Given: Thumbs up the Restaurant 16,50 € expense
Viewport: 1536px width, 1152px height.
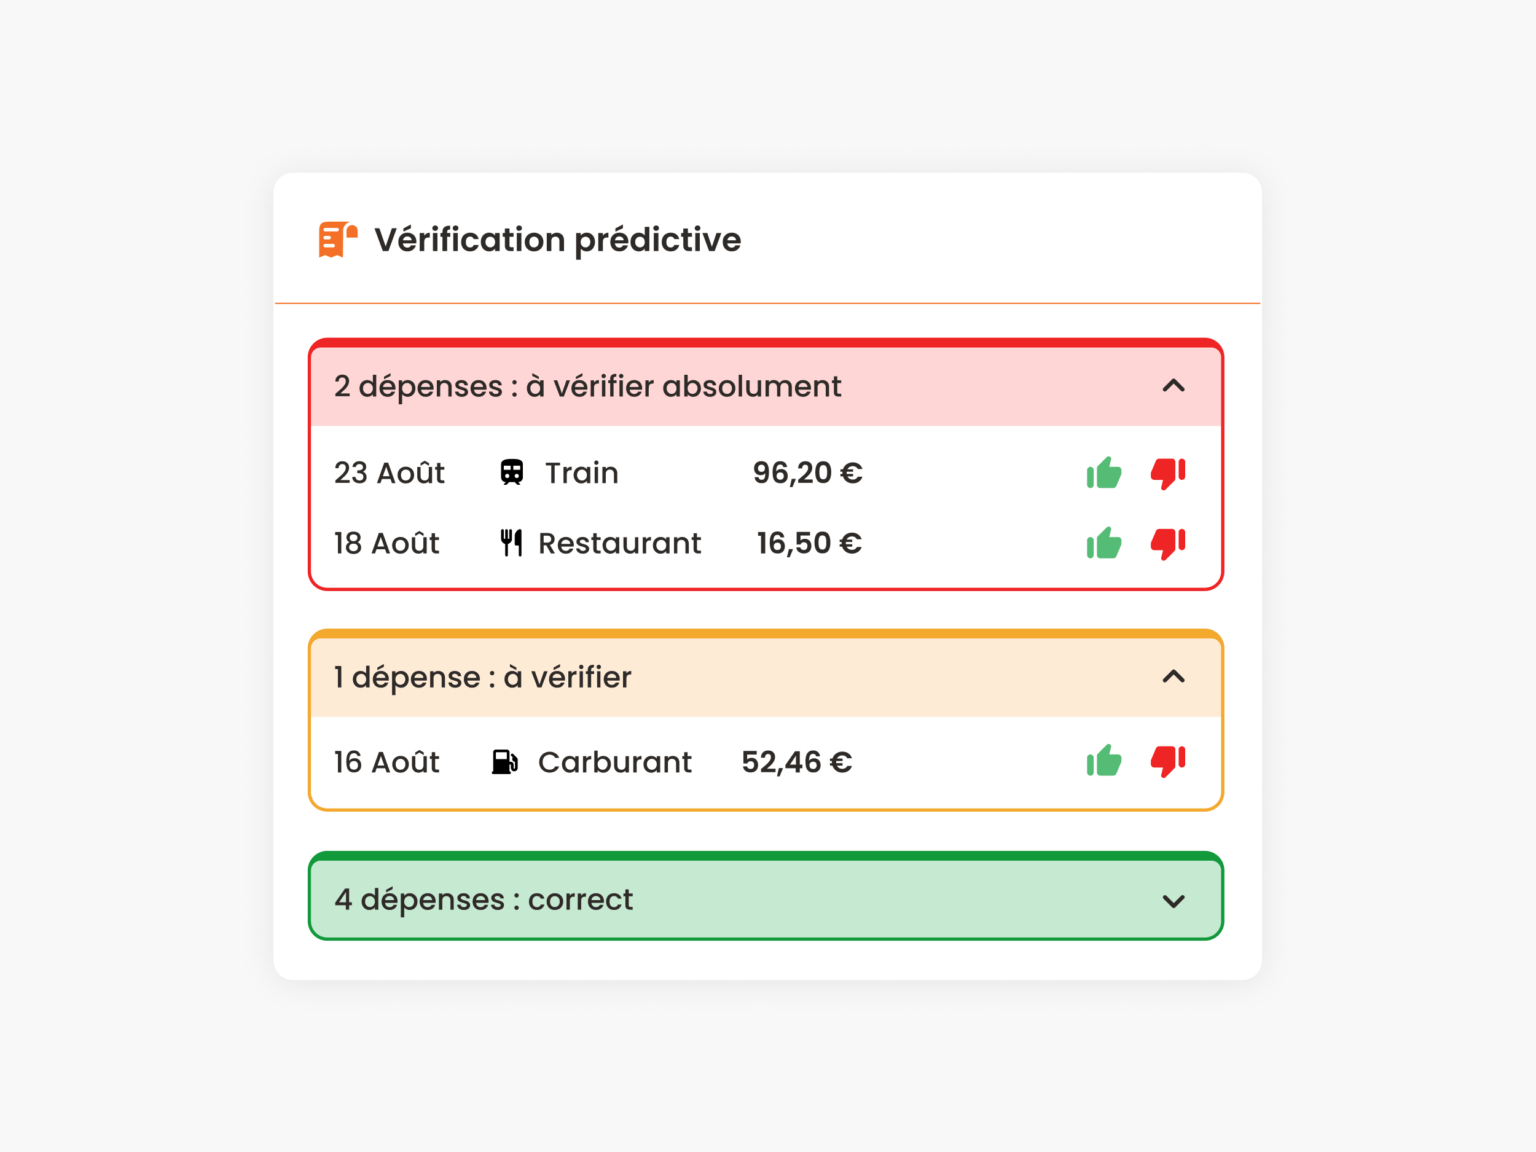Looking at the screenshot, I should pos(1104,544).
